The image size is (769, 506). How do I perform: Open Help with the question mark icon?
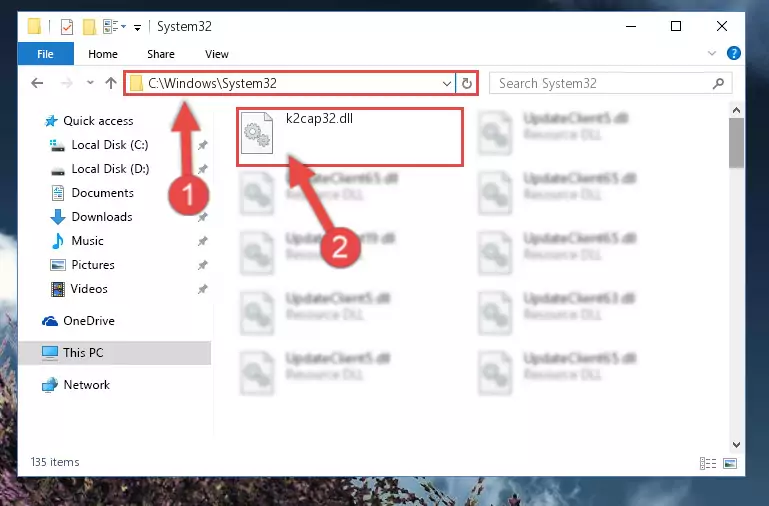coord(734,53)
